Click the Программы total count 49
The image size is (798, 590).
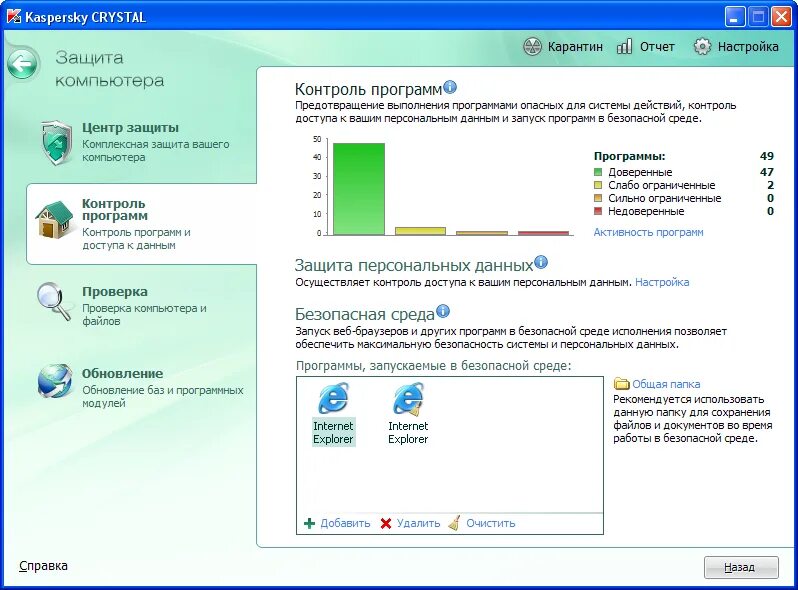[x=767, y=156]
